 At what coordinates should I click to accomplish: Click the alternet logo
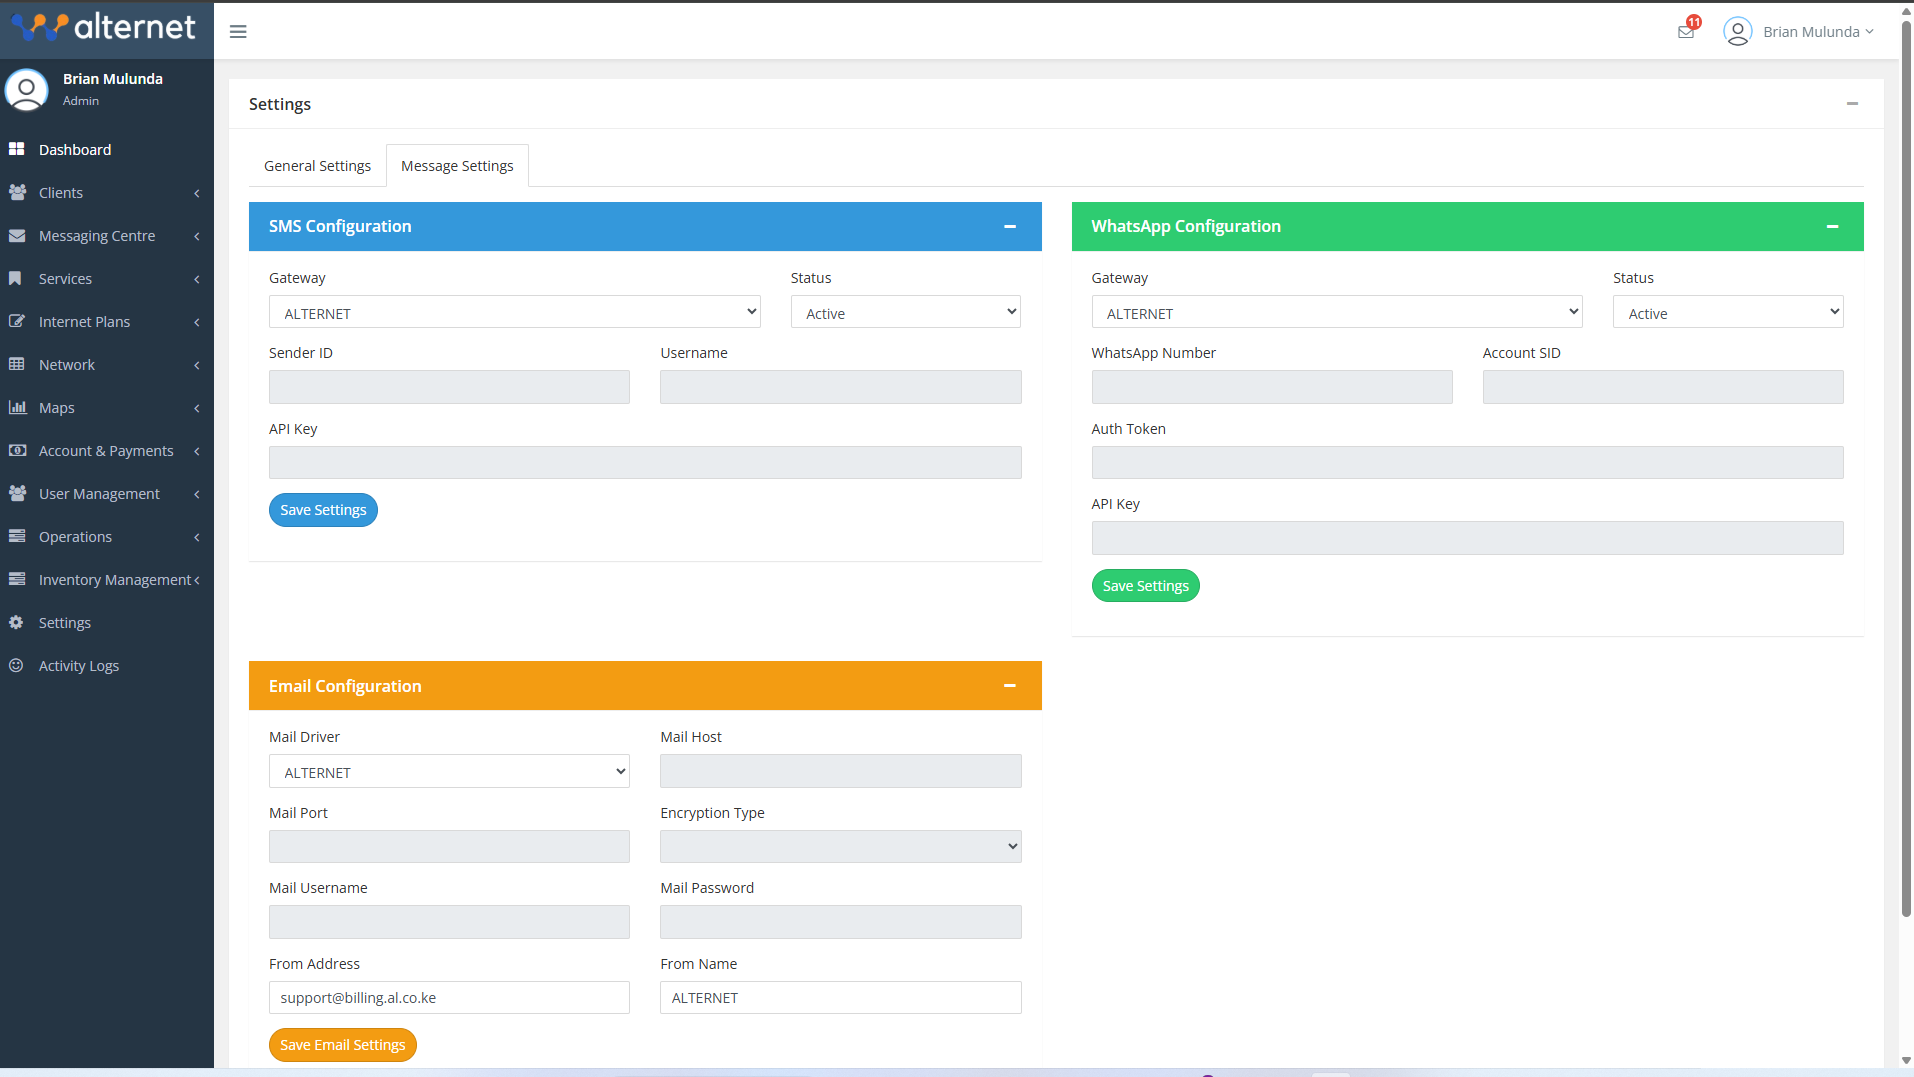[106, 27]
